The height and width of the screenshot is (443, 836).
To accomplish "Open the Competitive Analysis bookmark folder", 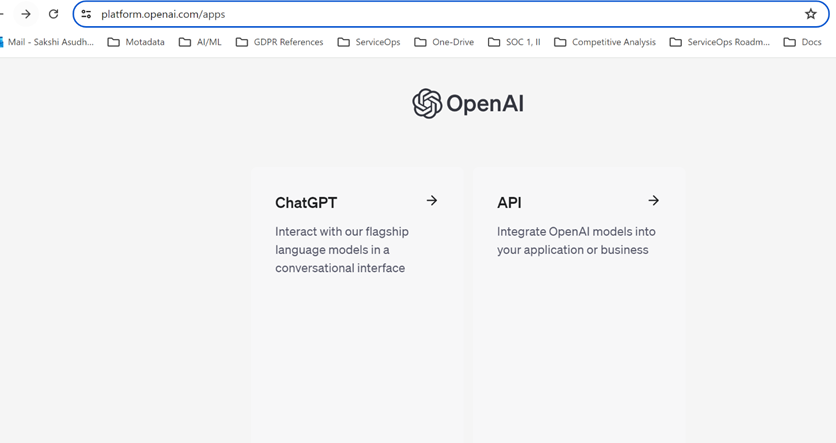I will [605, 42].
